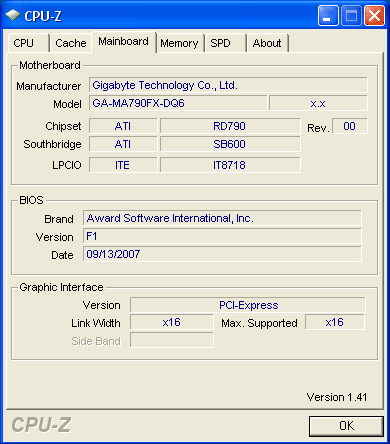Click the Model label

[x=67, y=104]
